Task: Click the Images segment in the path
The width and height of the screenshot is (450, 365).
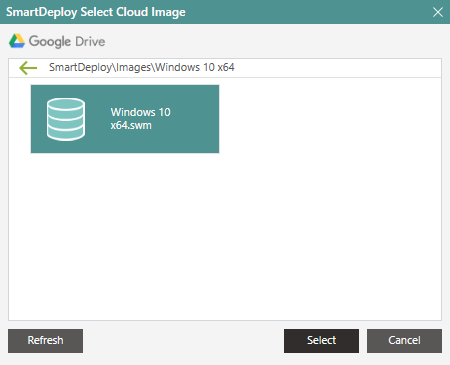Action: tap(134, 67)
